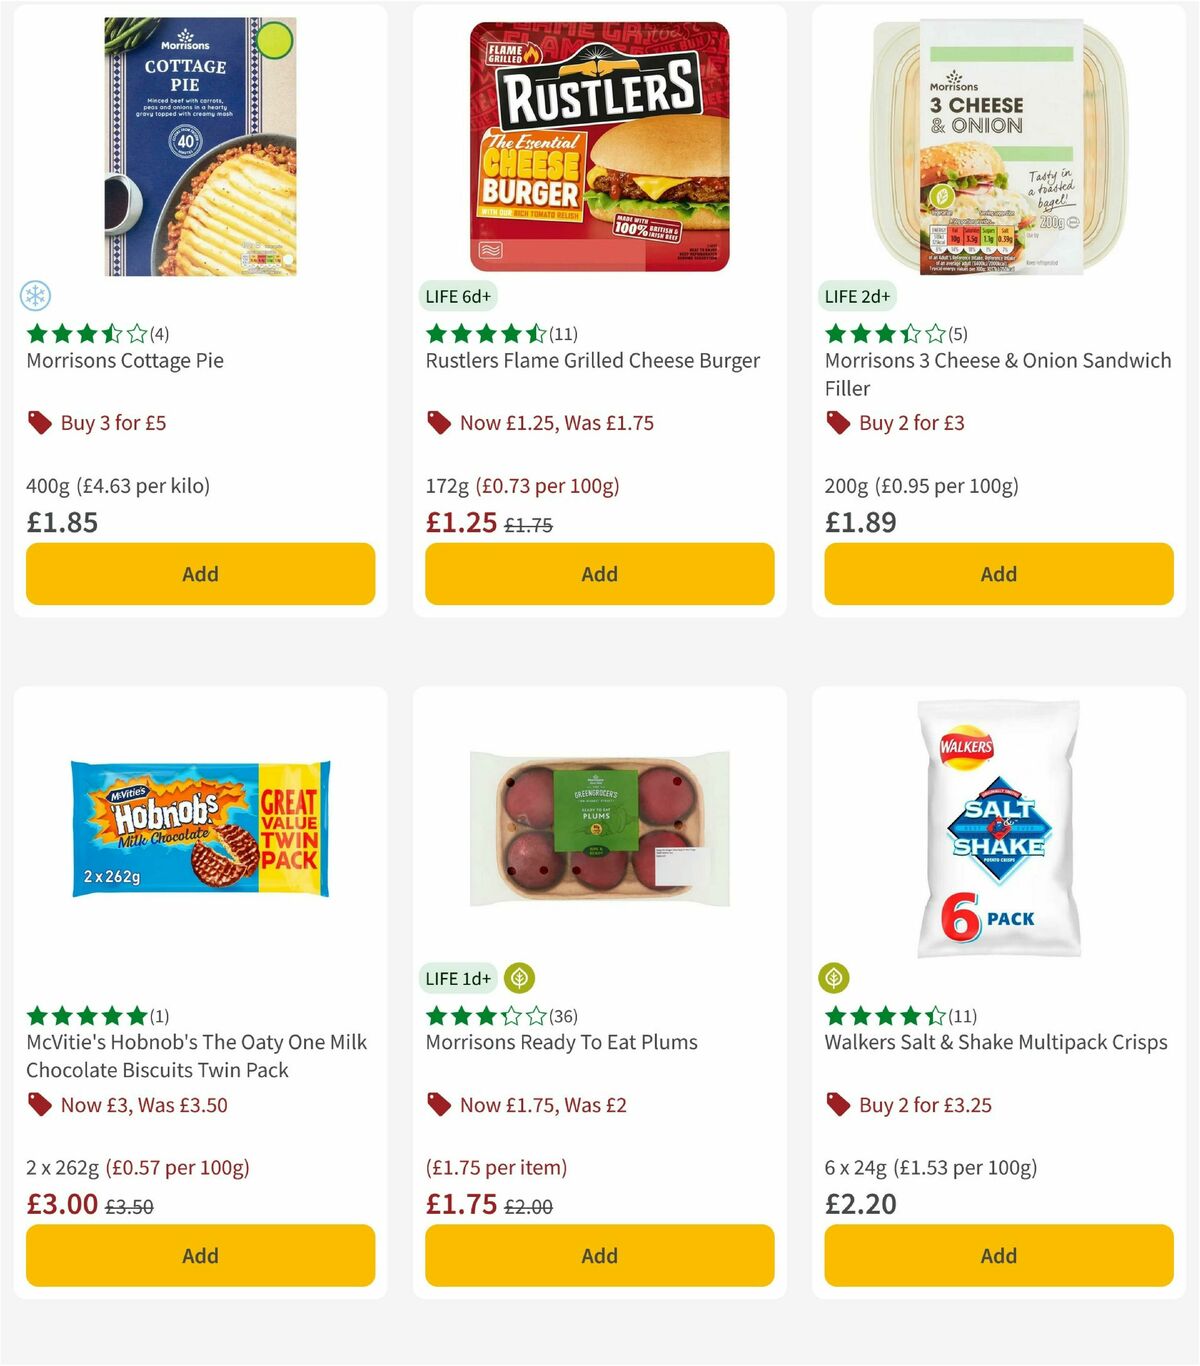Add Morrisons Ready To Eat Plums to basket

pyautogui.click(x=599, y=1255)
